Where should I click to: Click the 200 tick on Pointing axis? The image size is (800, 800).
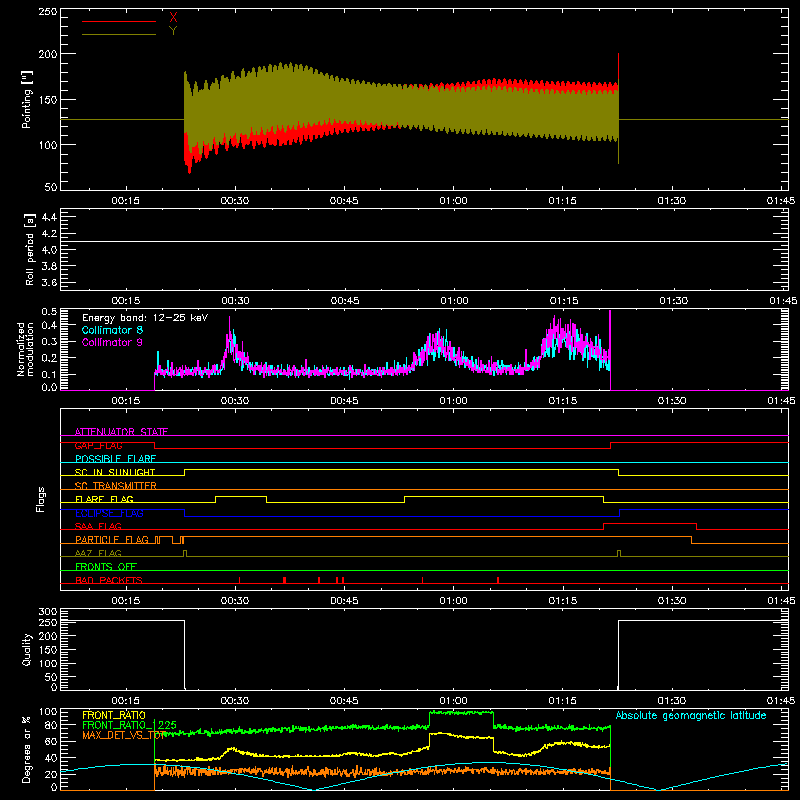(x=48, y=54)
